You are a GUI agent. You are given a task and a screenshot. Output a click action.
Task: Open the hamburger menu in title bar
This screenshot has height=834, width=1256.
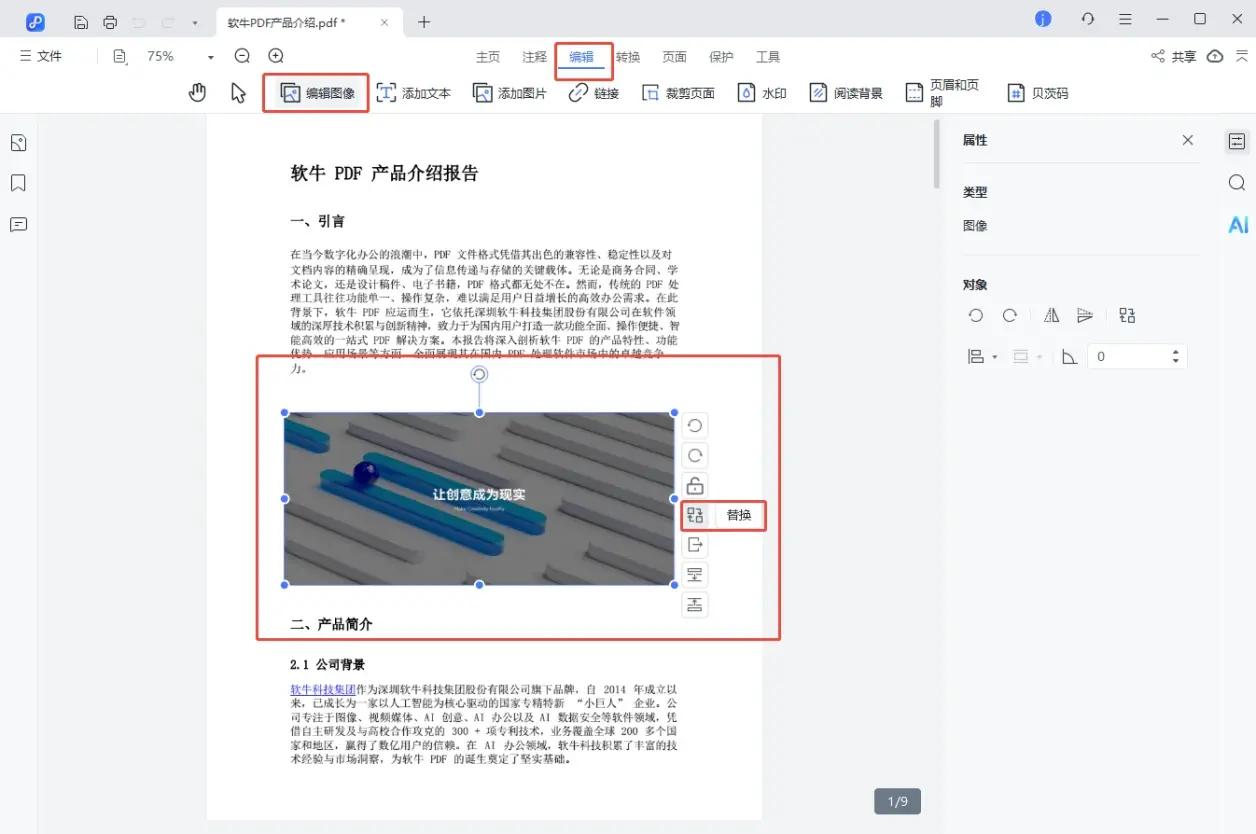[x=1126, y=19]
